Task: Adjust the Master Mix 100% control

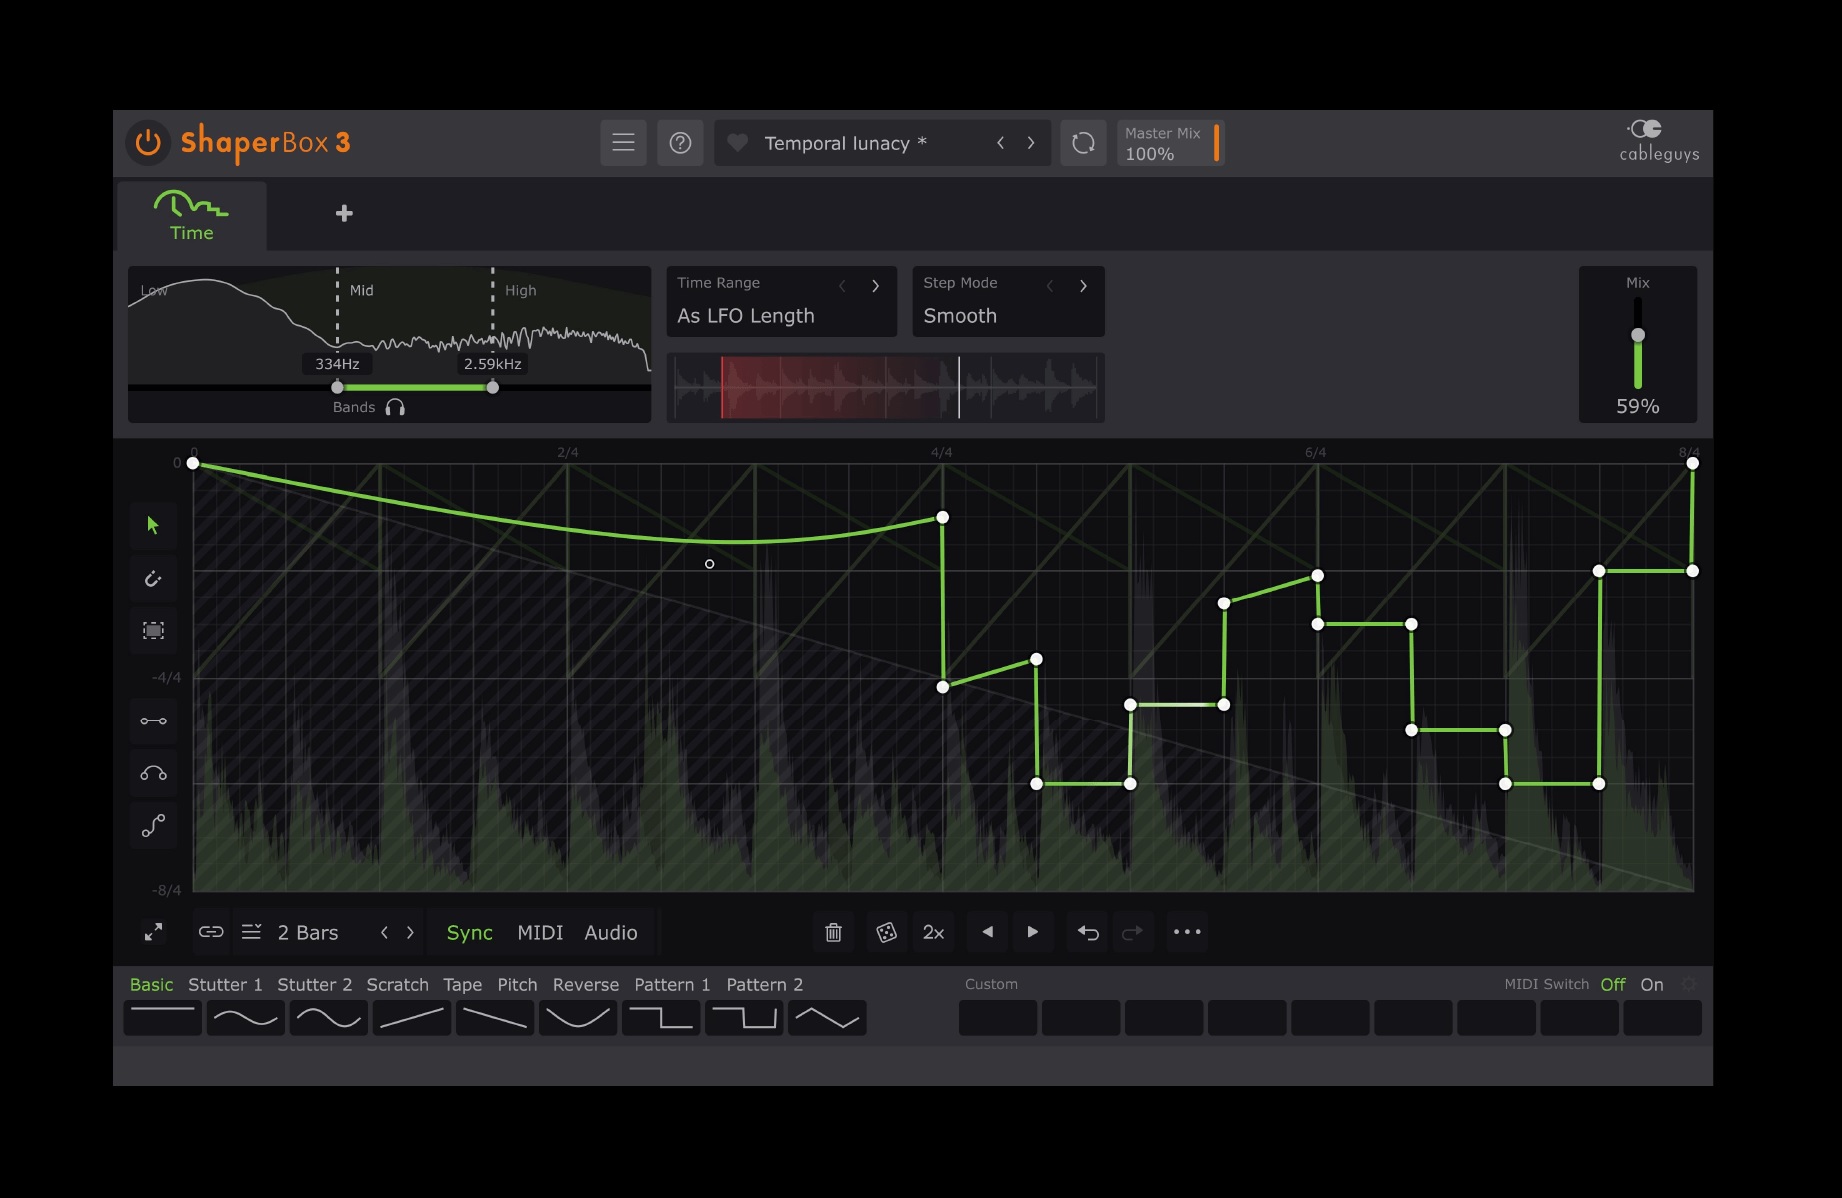Action: [1170, 143]
